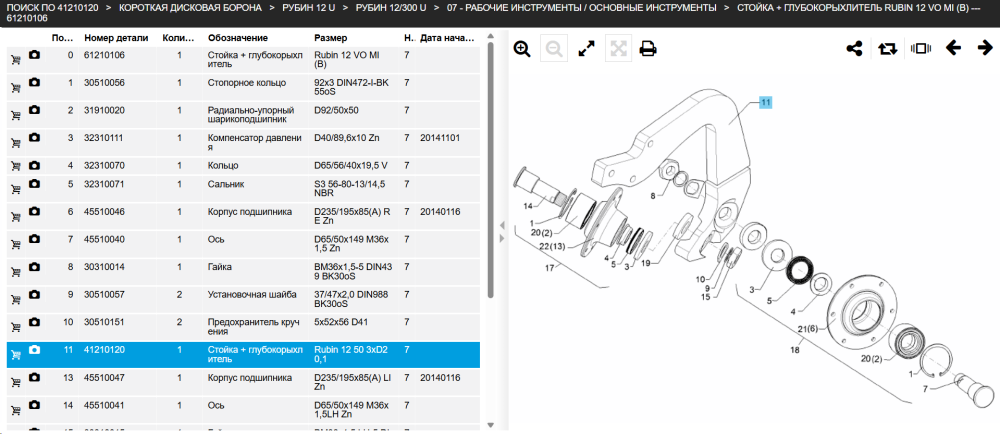
Task: Open photo for part 31910020
Action: pyautogui.click(x=34, y=110)
